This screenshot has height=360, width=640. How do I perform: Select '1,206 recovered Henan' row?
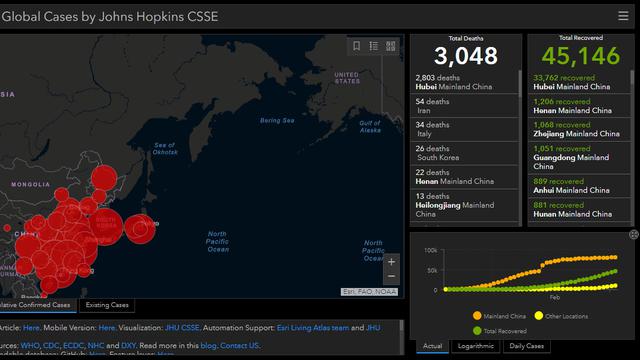580,106
